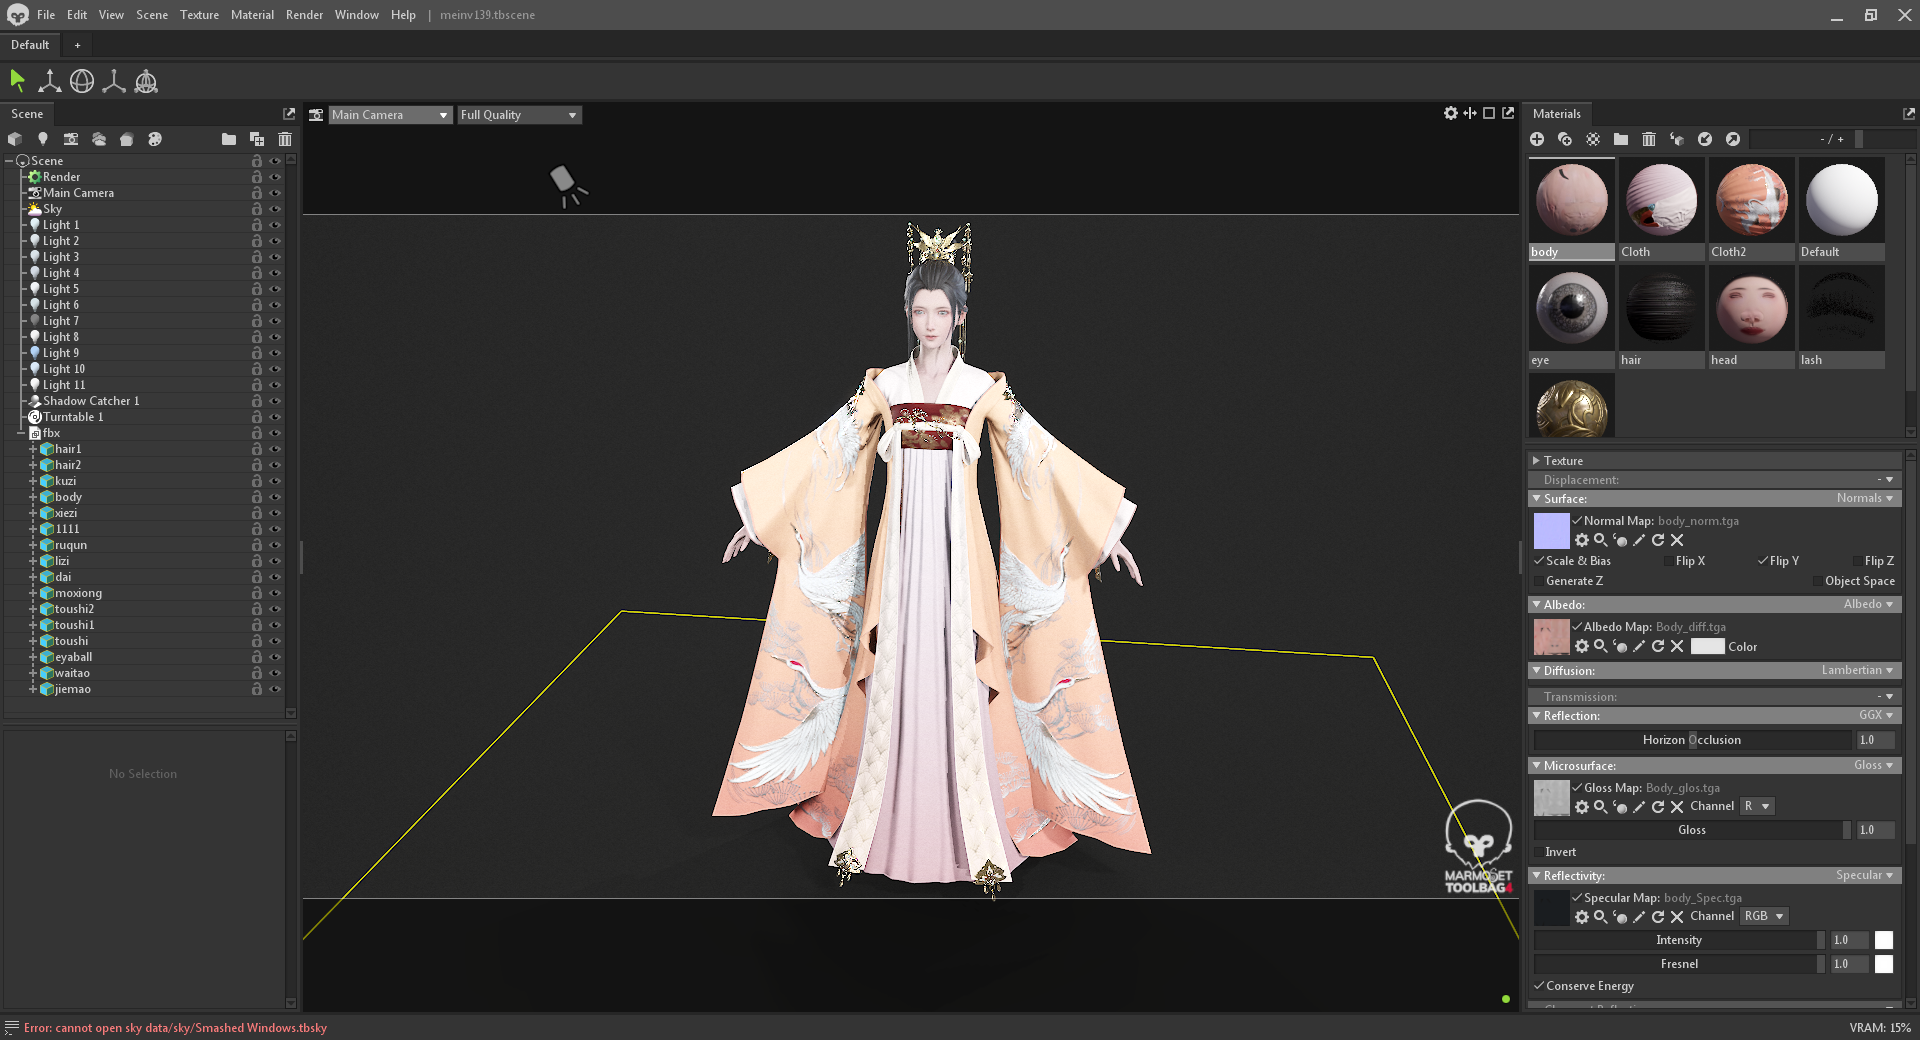Open the Help menu

[403, 15]
